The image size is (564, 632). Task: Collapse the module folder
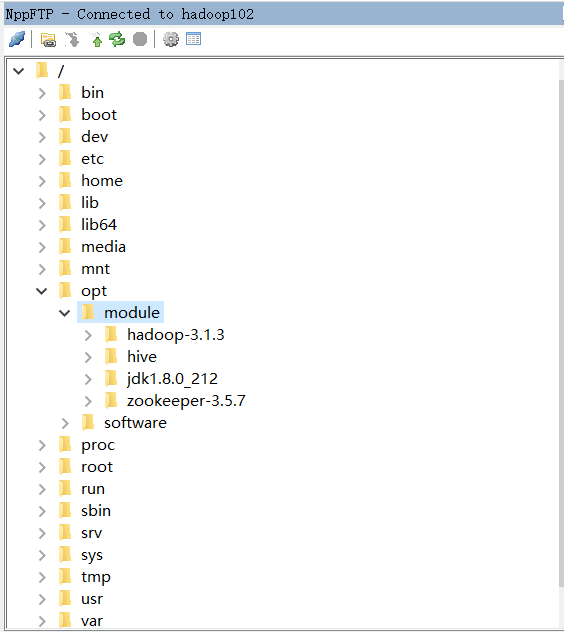(65, 313)
